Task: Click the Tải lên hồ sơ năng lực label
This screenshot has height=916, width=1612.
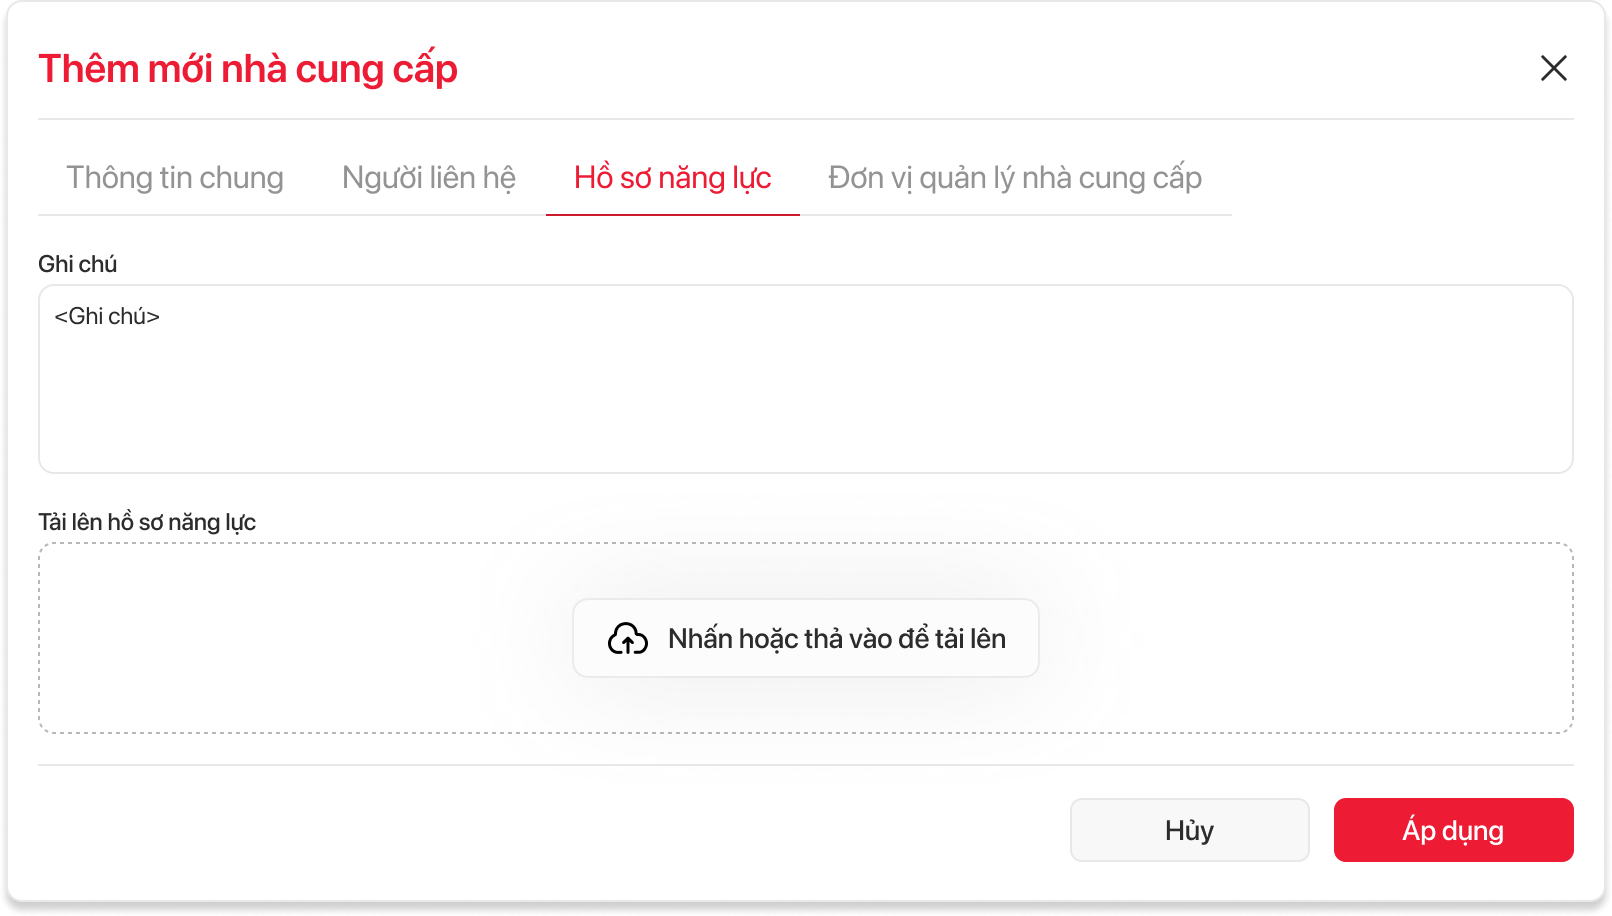Action: (x=147, y=522)
